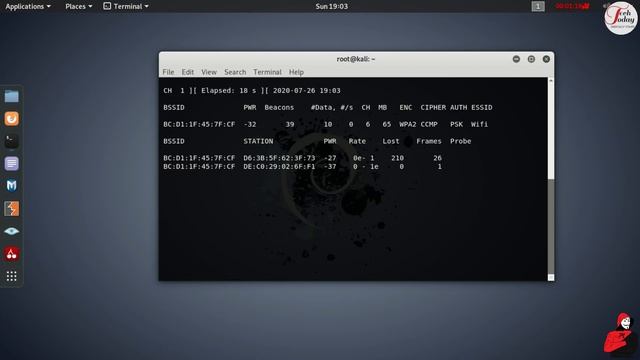This screenshot has height=360, width=640.
Task: Open the Terminal icon in dock
Action: [x=11, y=141]
